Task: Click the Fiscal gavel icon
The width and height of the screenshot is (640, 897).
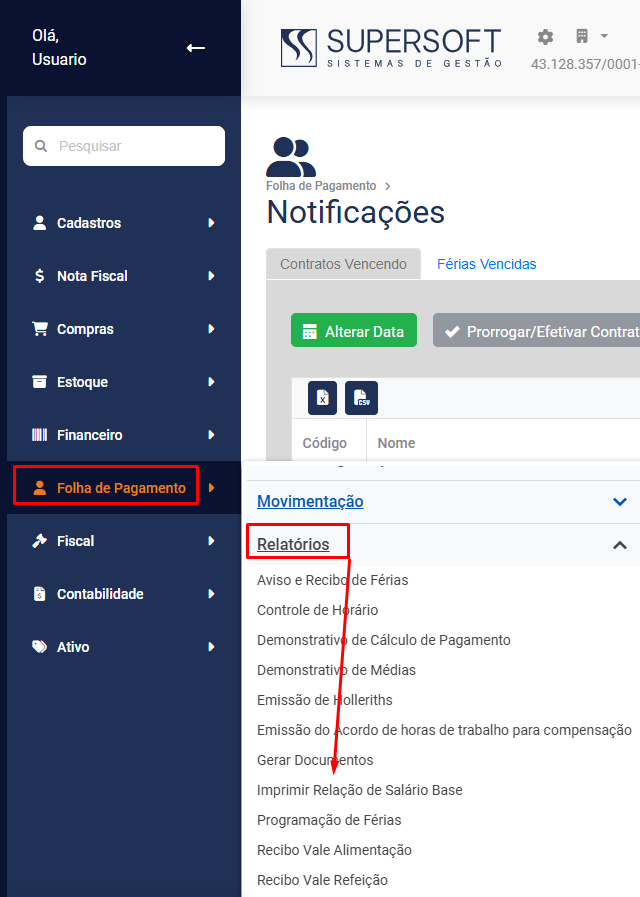Action: (x=39, y=541)
